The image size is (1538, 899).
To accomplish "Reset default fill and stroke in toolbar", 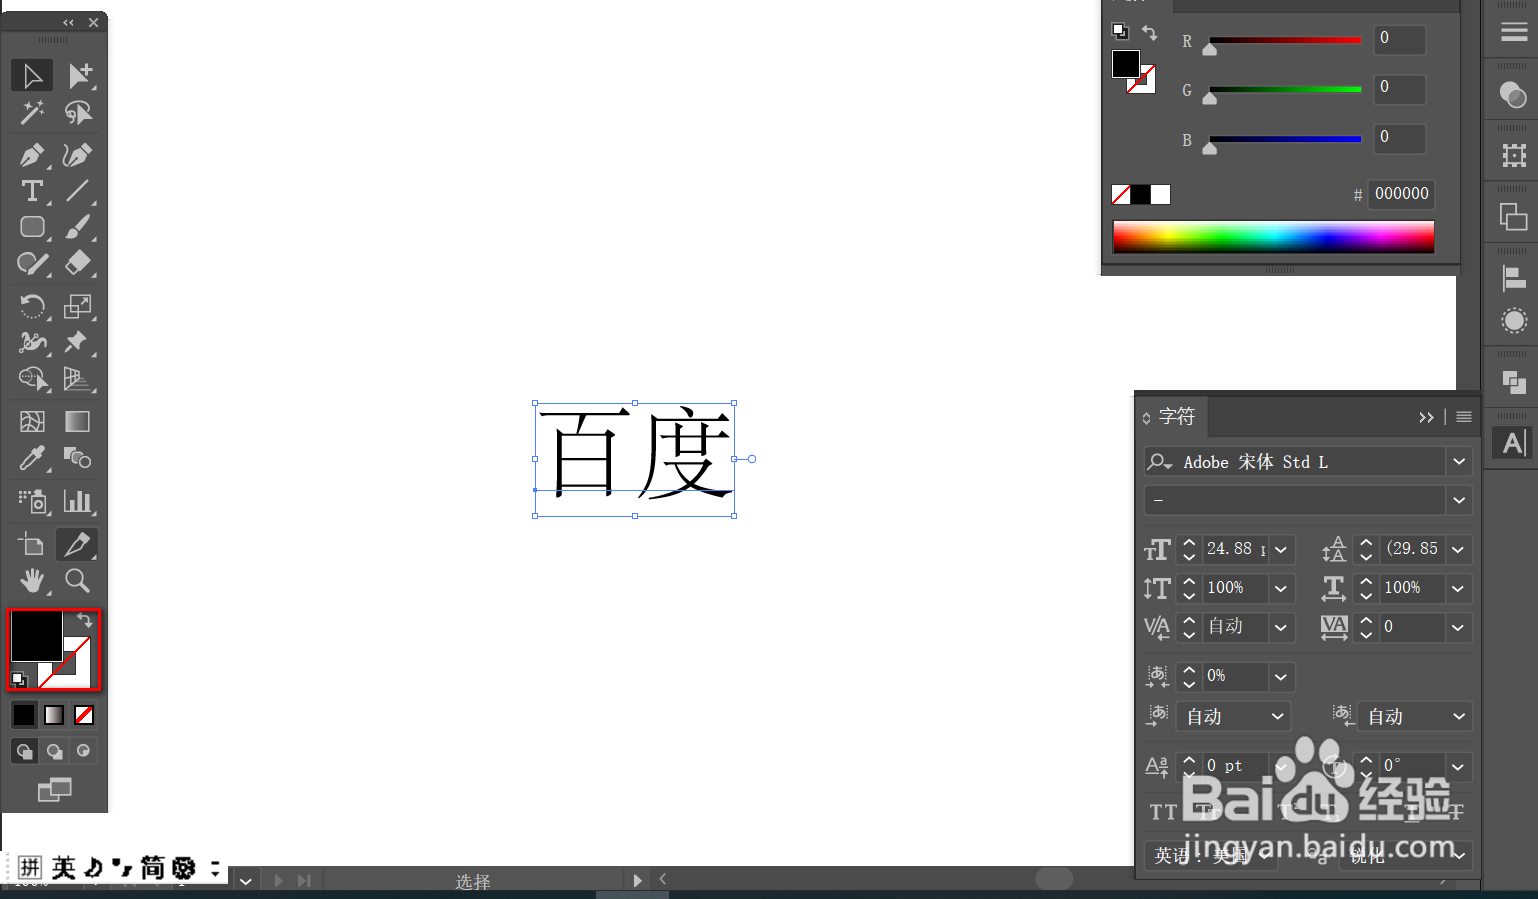I will [x=19, y=680].
